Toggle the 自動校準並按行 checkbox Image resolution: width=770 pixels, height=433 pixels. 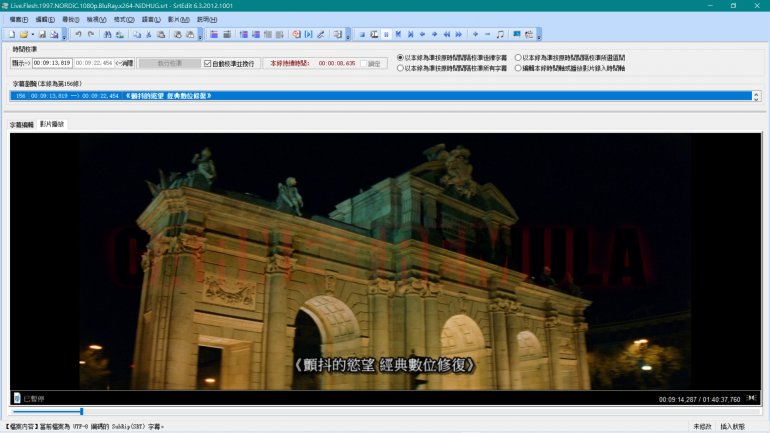point(208,63)
